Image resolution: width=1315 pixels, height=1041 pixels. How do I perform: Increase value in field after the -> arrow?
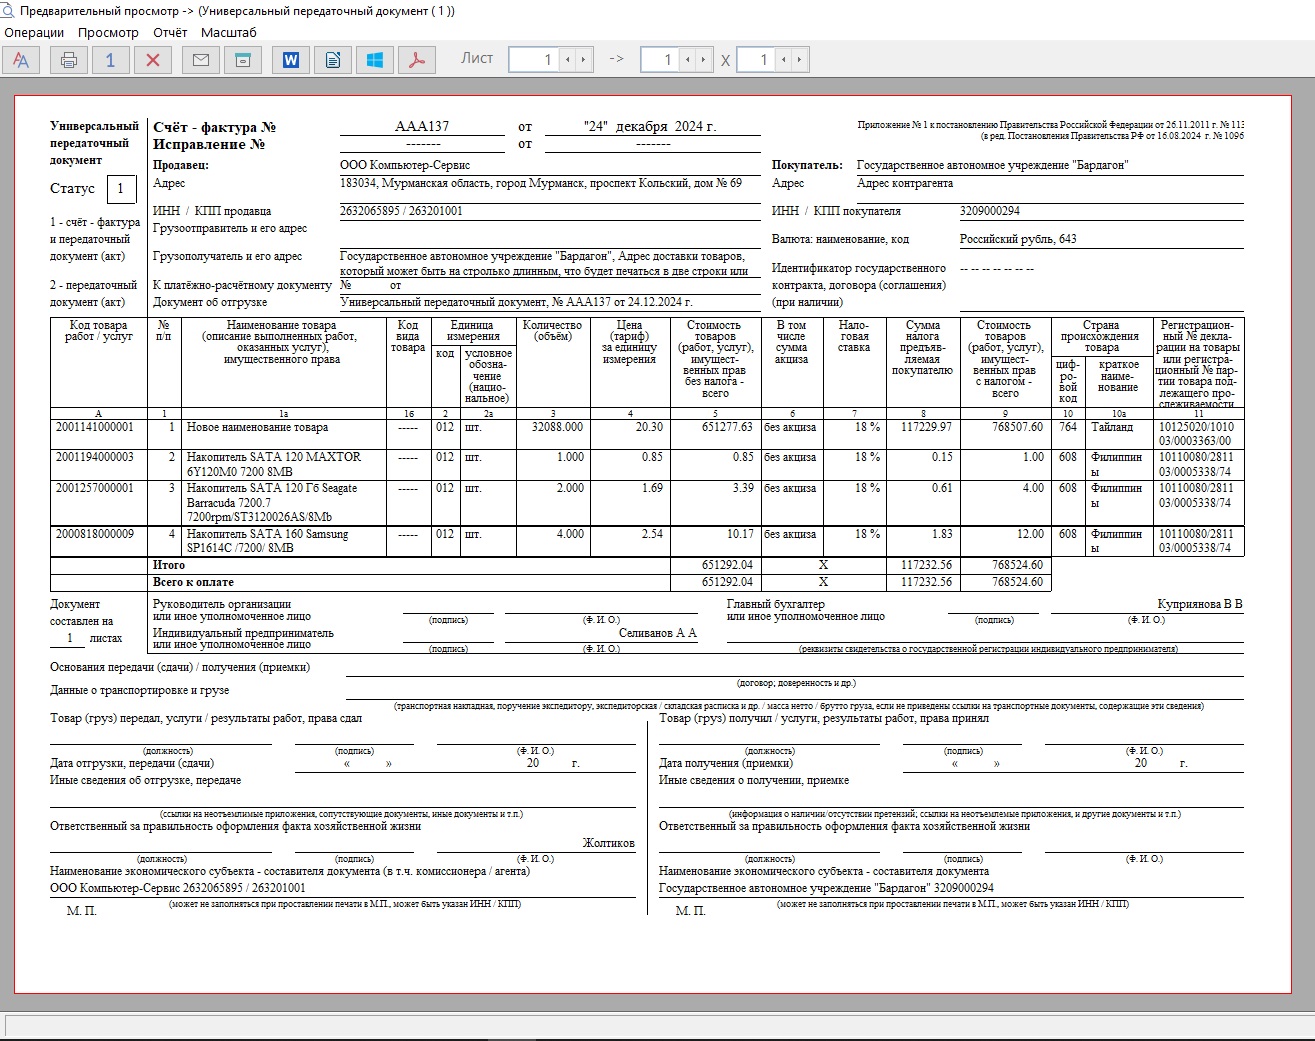point(703,60)
